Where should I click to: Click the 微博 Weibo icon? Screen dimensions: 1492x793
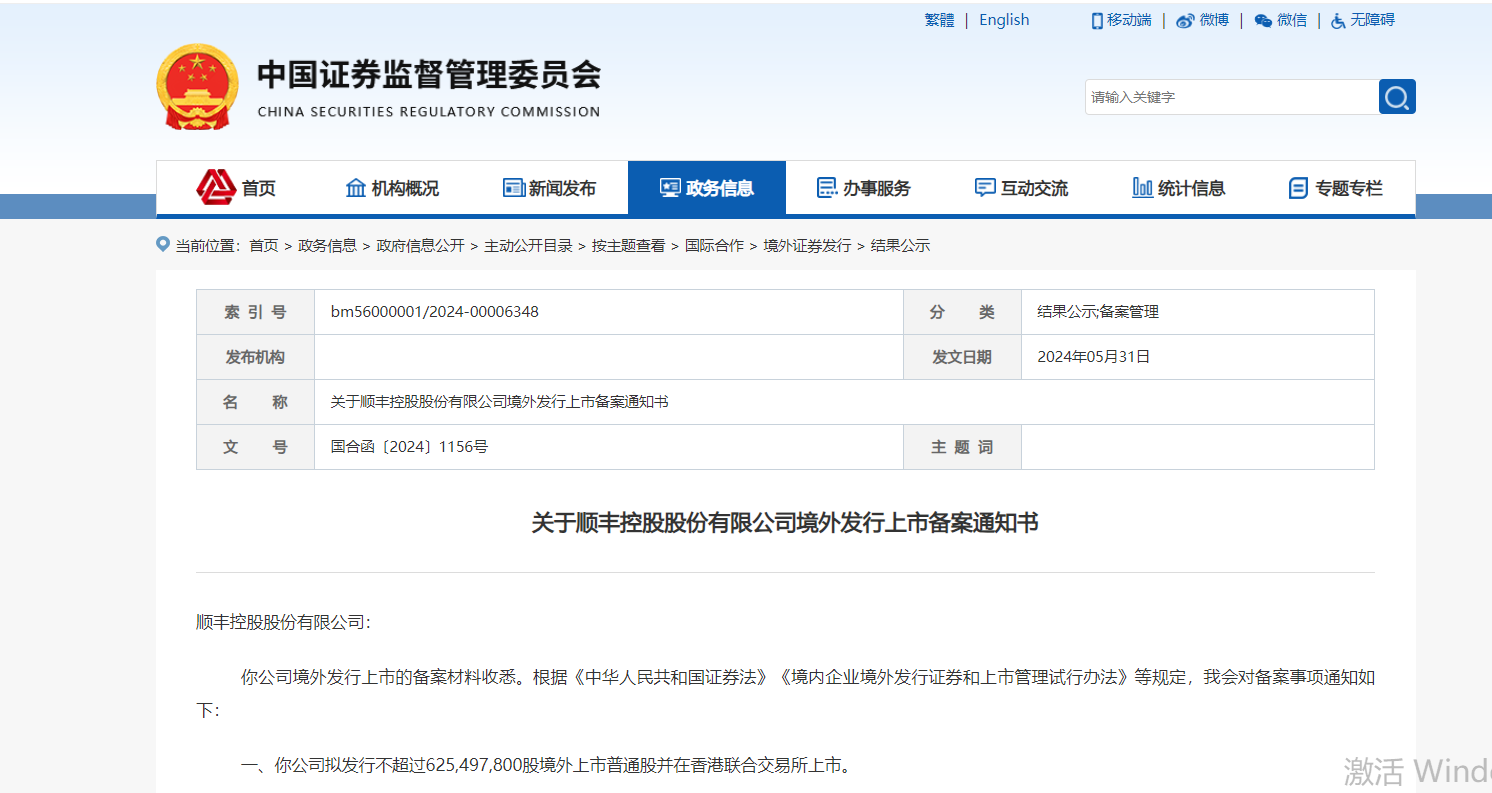click(1183, 19)
